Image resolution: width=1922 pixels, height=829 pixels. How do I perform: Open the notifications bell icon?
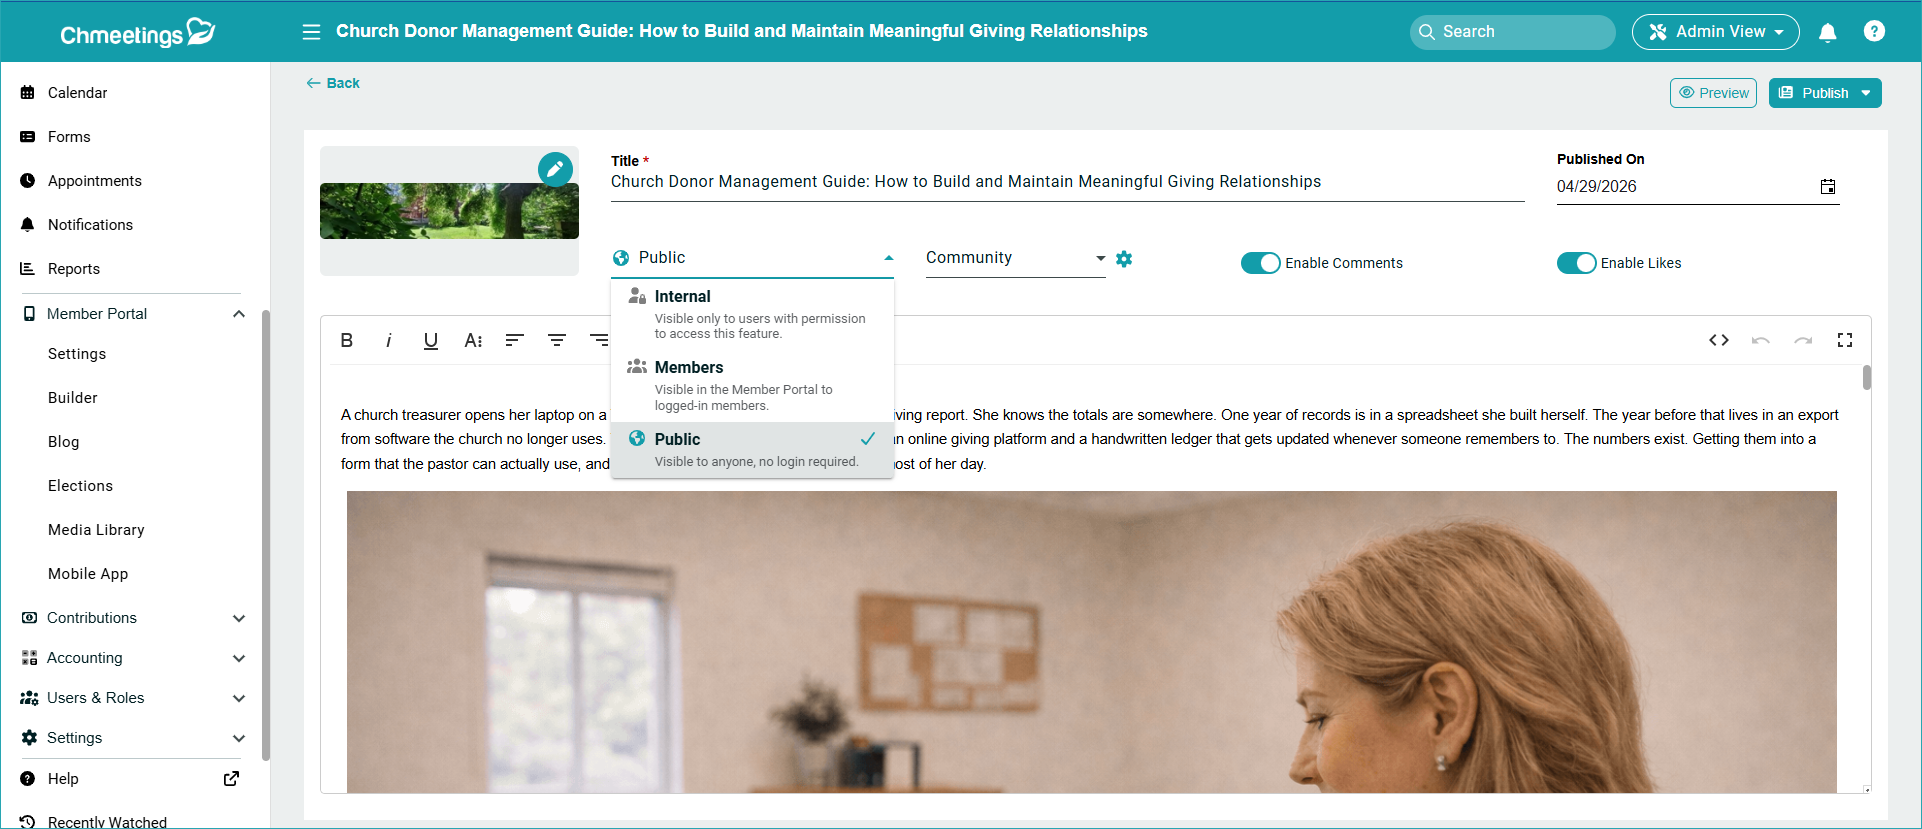tap(1828, 32)
